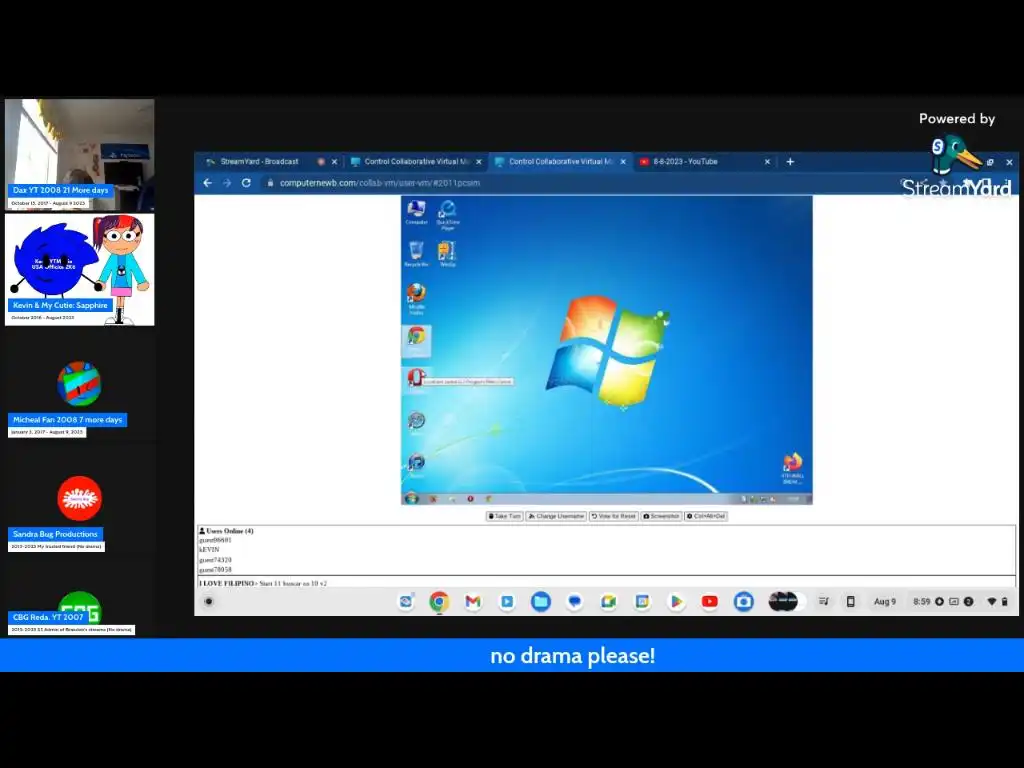This screenshot has width=1024, height=768.
Task: Open a new browser tab
Action: coord(790,161)
